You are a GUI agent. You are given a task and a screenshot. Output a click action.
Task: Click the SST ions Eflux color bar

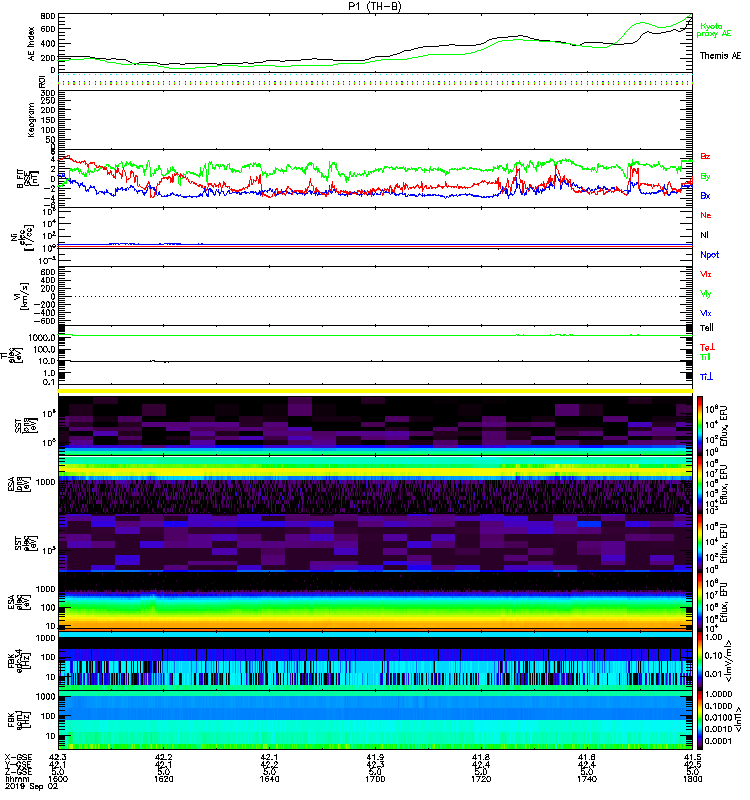[699, 426]
